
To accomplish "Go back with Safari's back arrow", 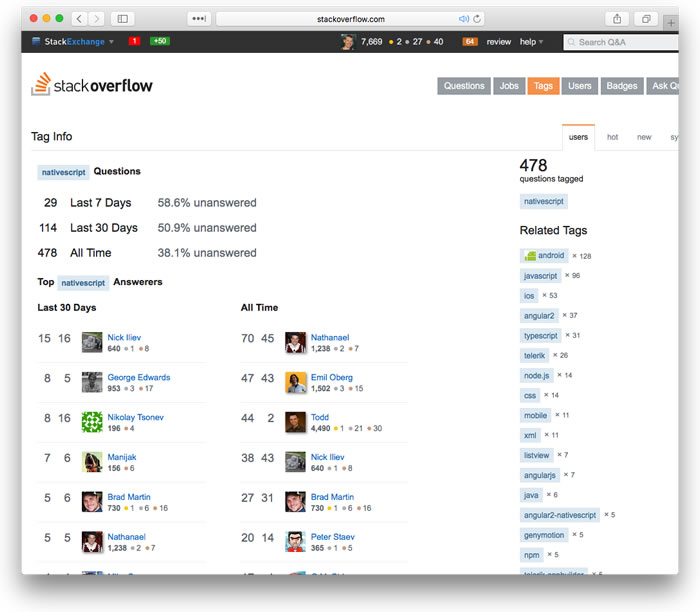I will point(79,19).
